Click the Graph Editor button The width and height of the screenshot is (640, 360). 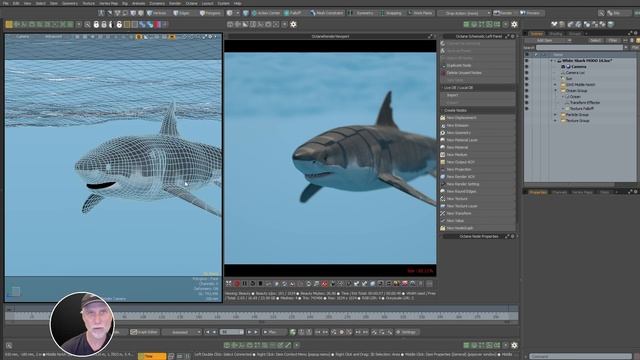pos(144,332)
